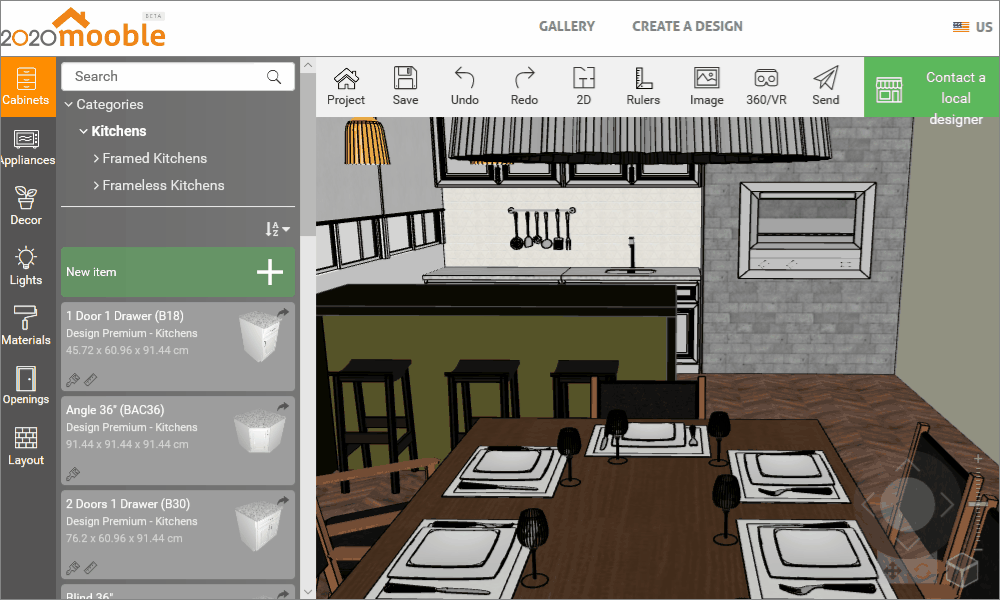Generate an Image render
This screenshot has height=600, width=1000.
tap(707, 86)
